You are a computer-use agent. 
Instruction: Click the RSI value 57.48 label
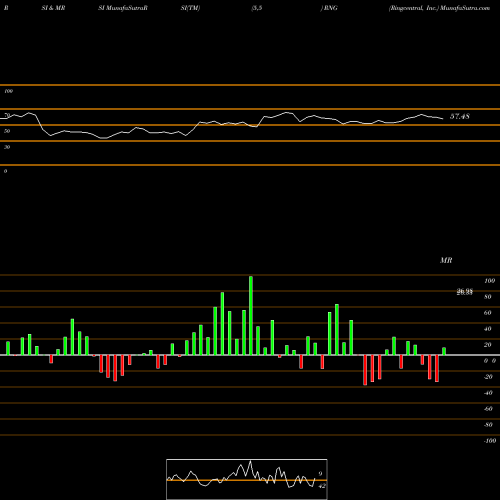point(460,116)
